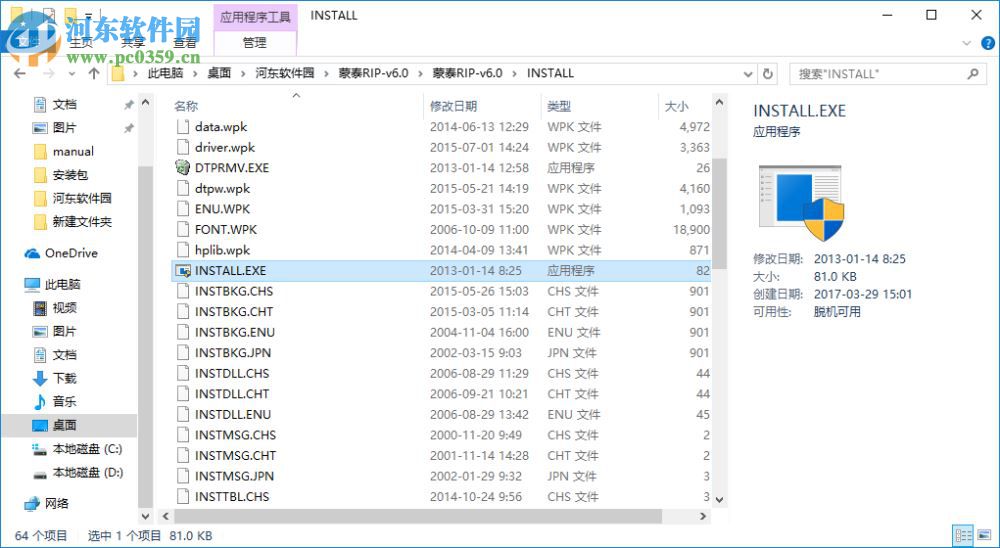
Task: Navigate to 蒙泰RIP-v6.0 breadcrumb before INSTALL
Action: click(467, 73)
